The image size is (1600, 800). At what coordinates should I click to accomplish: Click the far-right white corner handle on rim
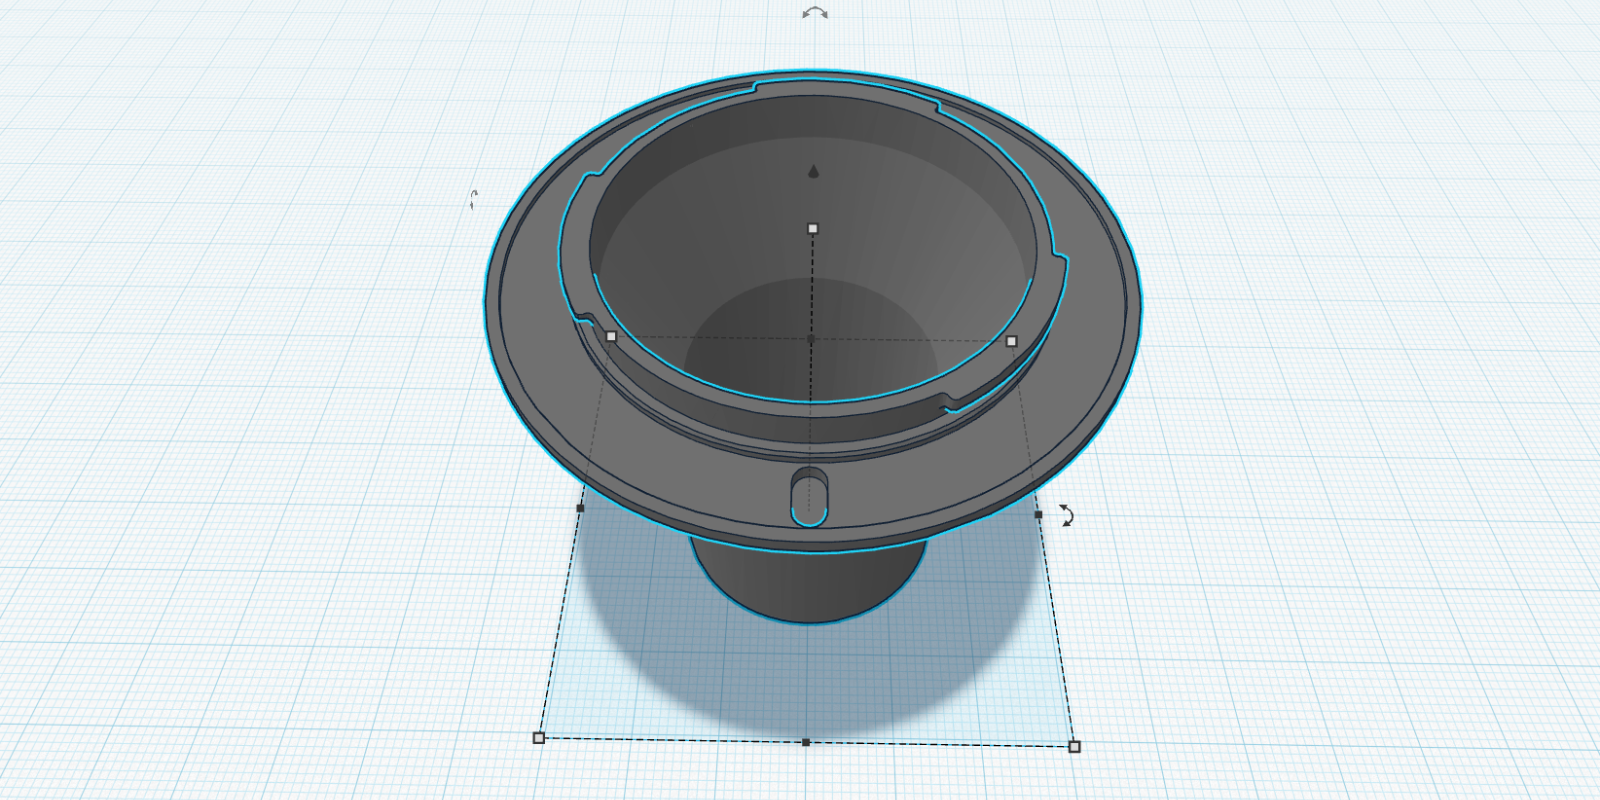tap(1011, 341)
